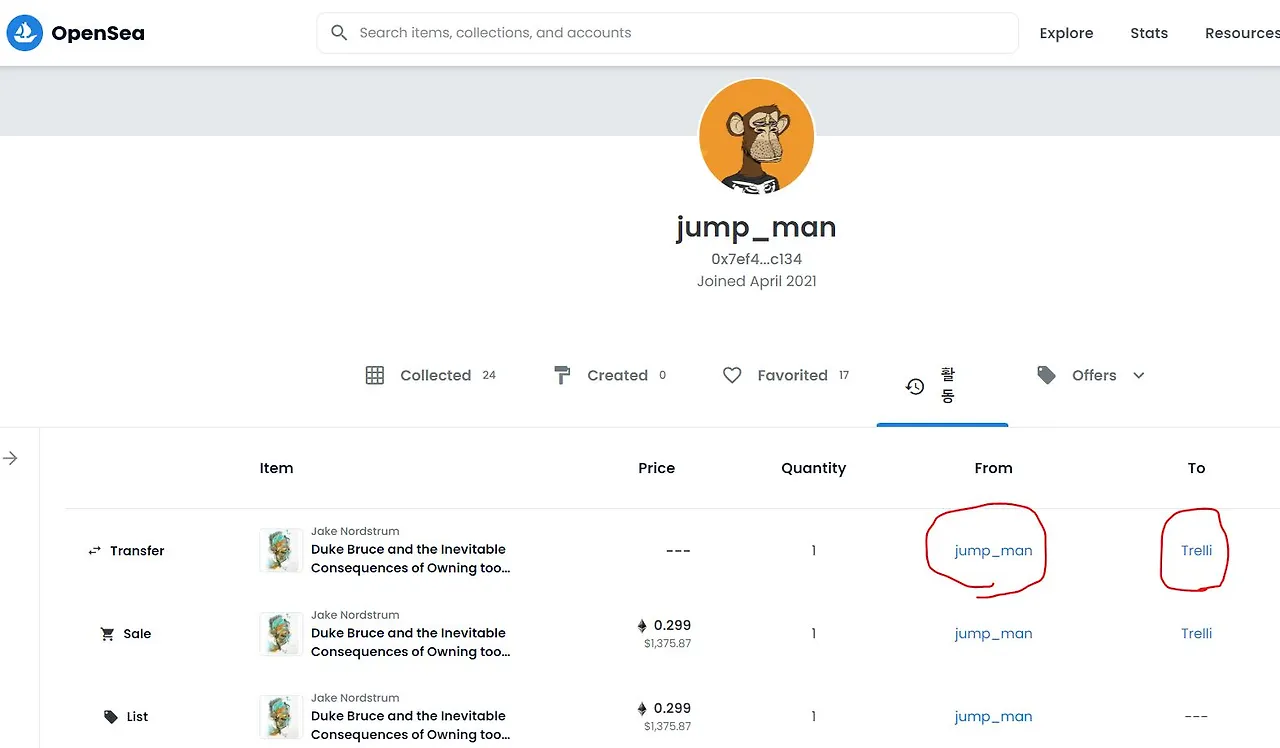Click the Price column header
Image resolution: width=1280 pixels, height=748 pixels.
657,468
